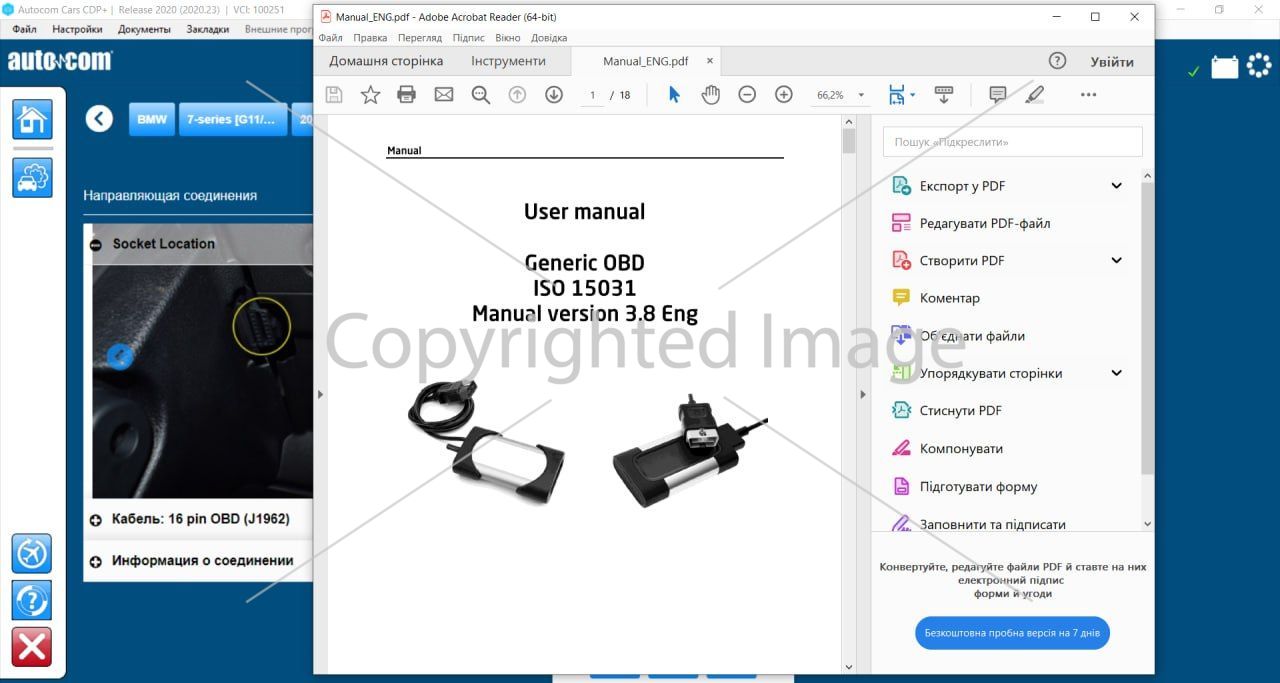The height and width of the screenshot is (683, 1280).
Task: Open Acrobat Файл menu
Action: point(330,37)
